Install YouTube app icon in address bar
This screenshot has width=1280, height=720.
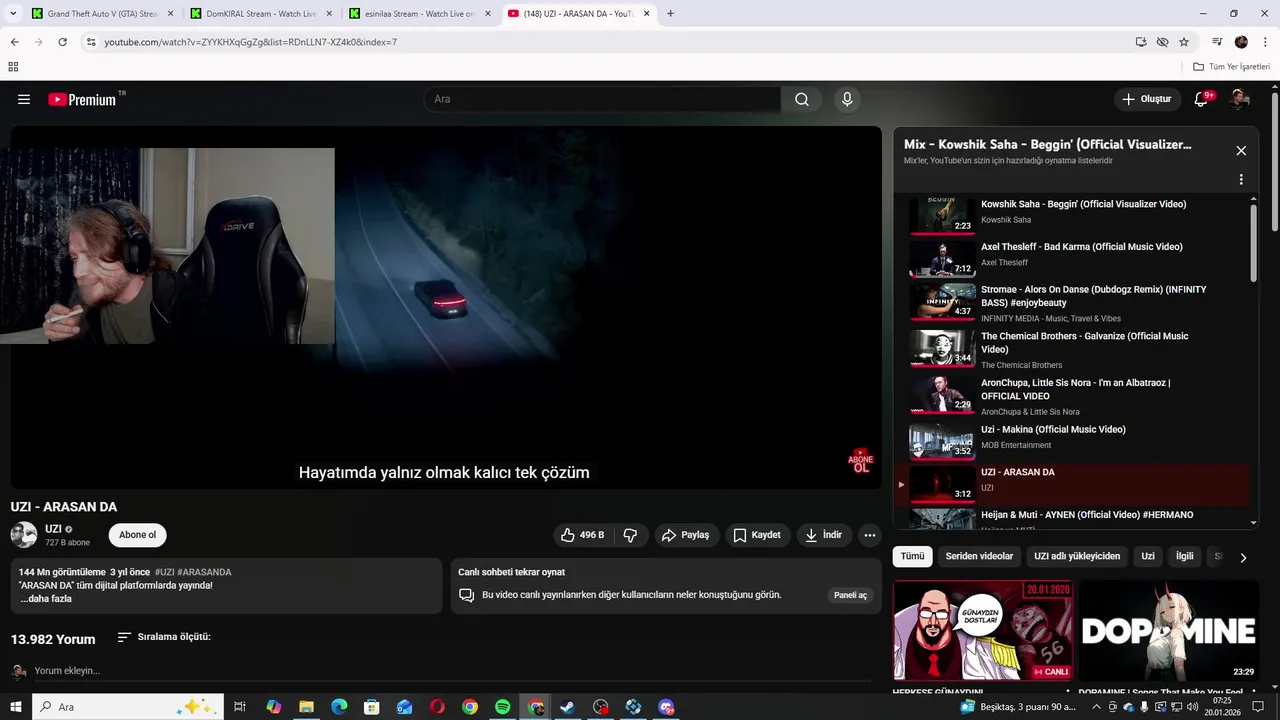coord(1141,42)
